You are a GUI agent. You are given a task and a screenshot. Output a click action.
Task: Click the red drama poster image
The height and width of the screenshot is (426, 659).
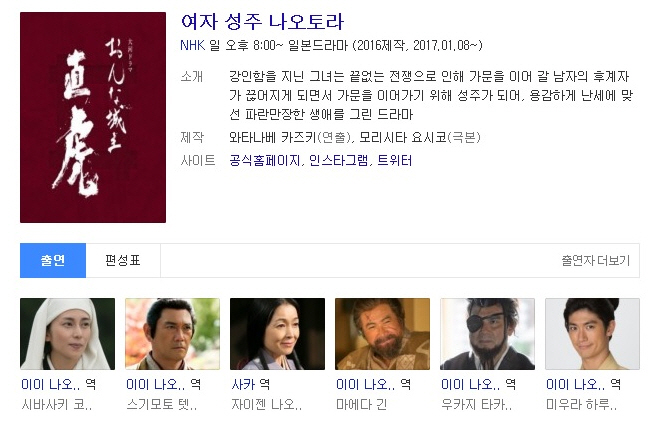coord(93,117)
